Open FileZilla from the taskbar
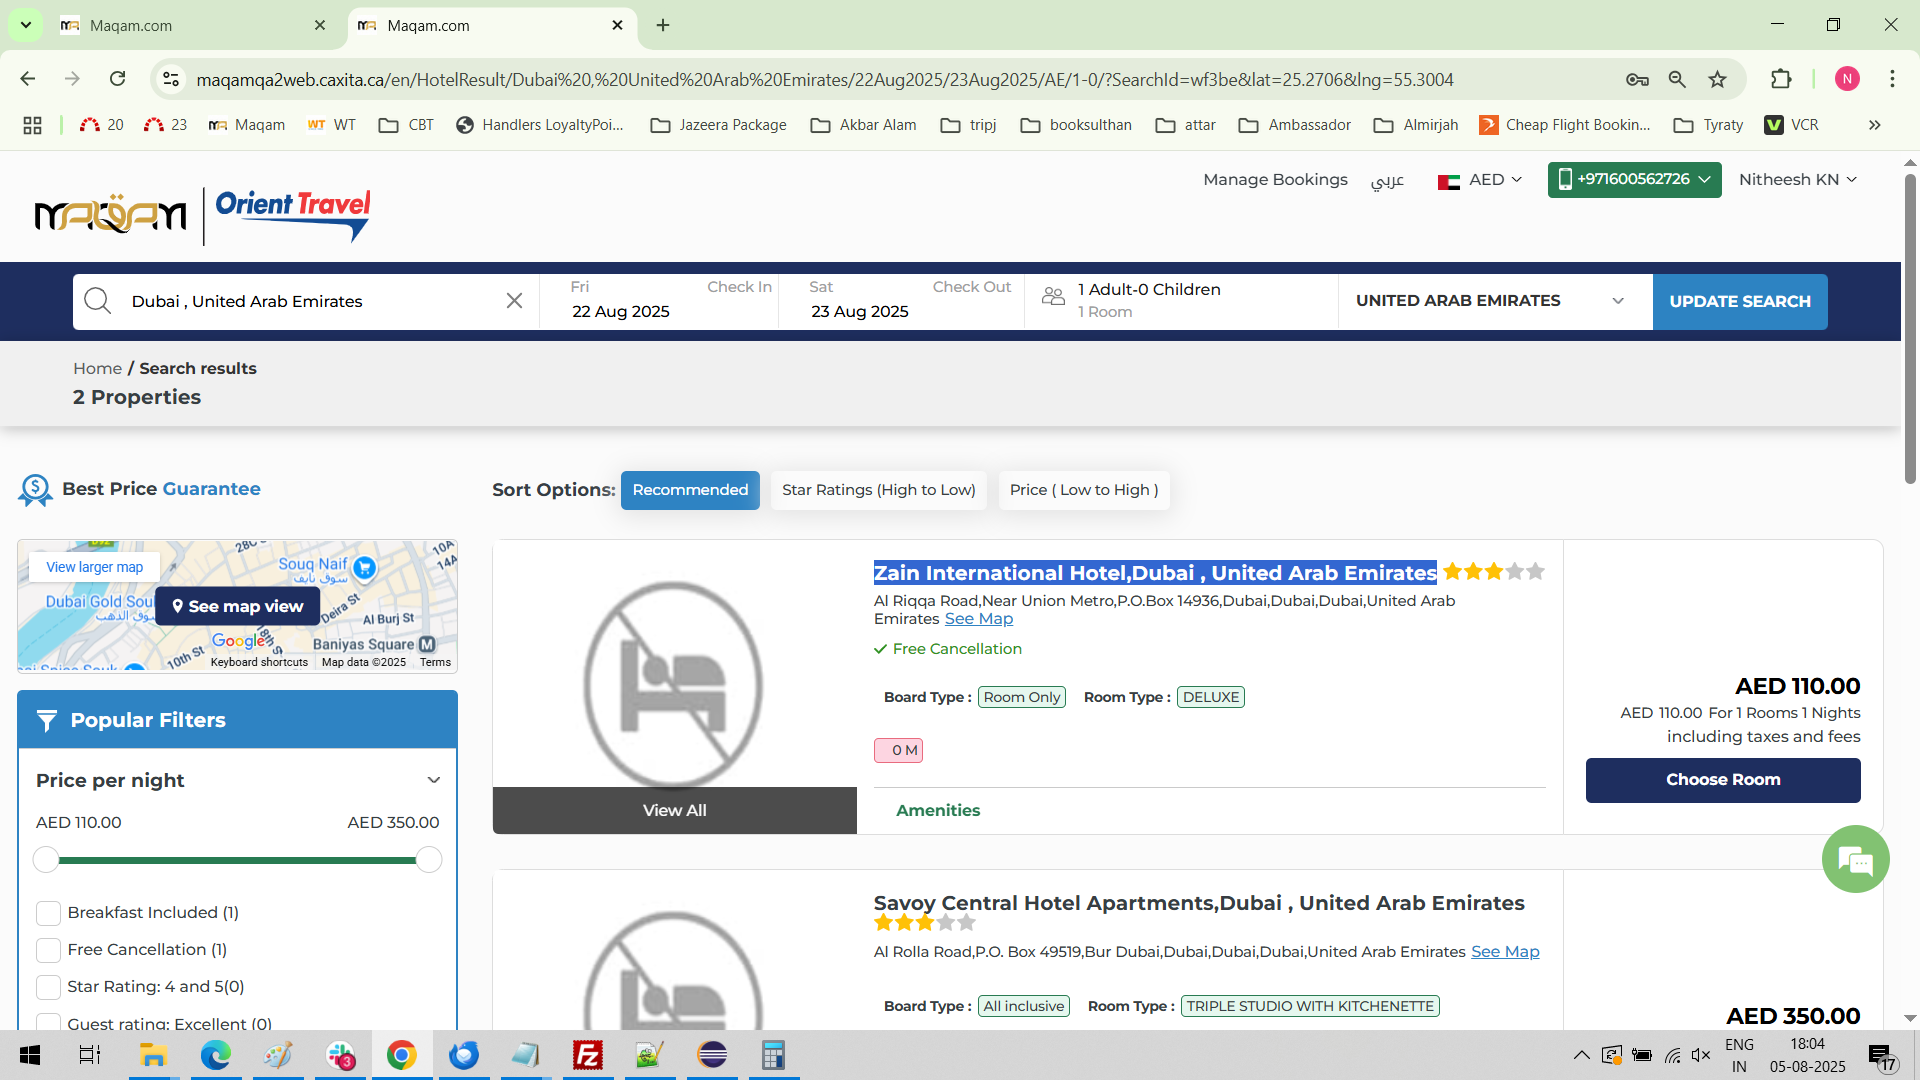The height and width of the screenshot is (1080, 1920). 588,1055
